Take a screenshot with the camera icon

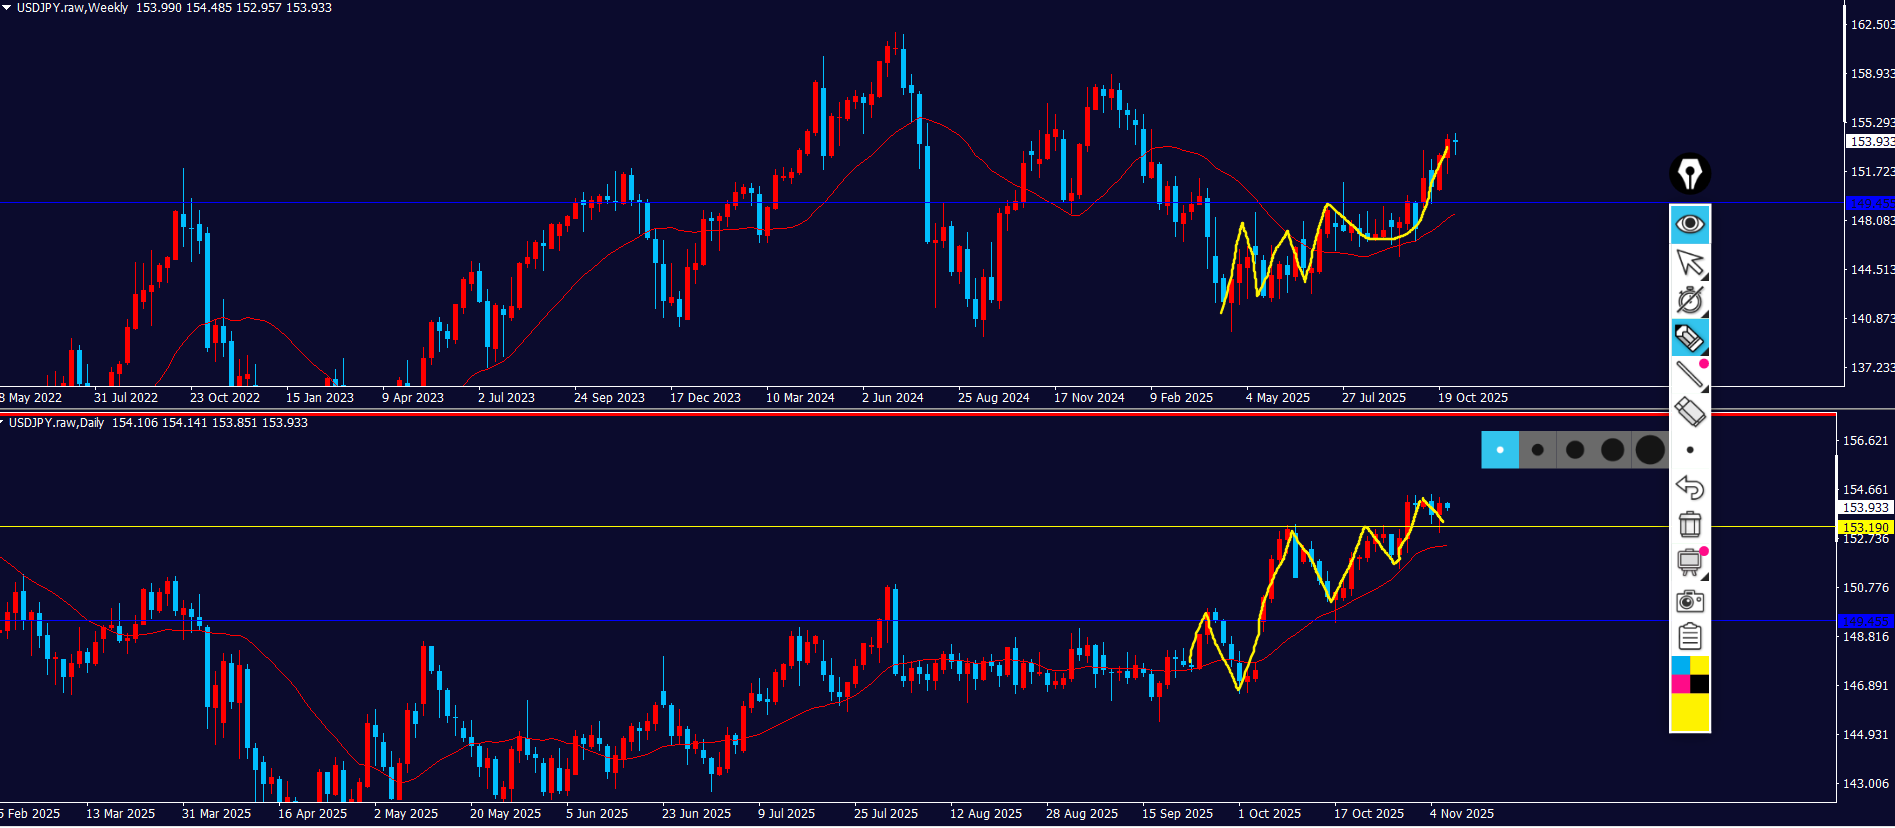(x=1690, y=600)
